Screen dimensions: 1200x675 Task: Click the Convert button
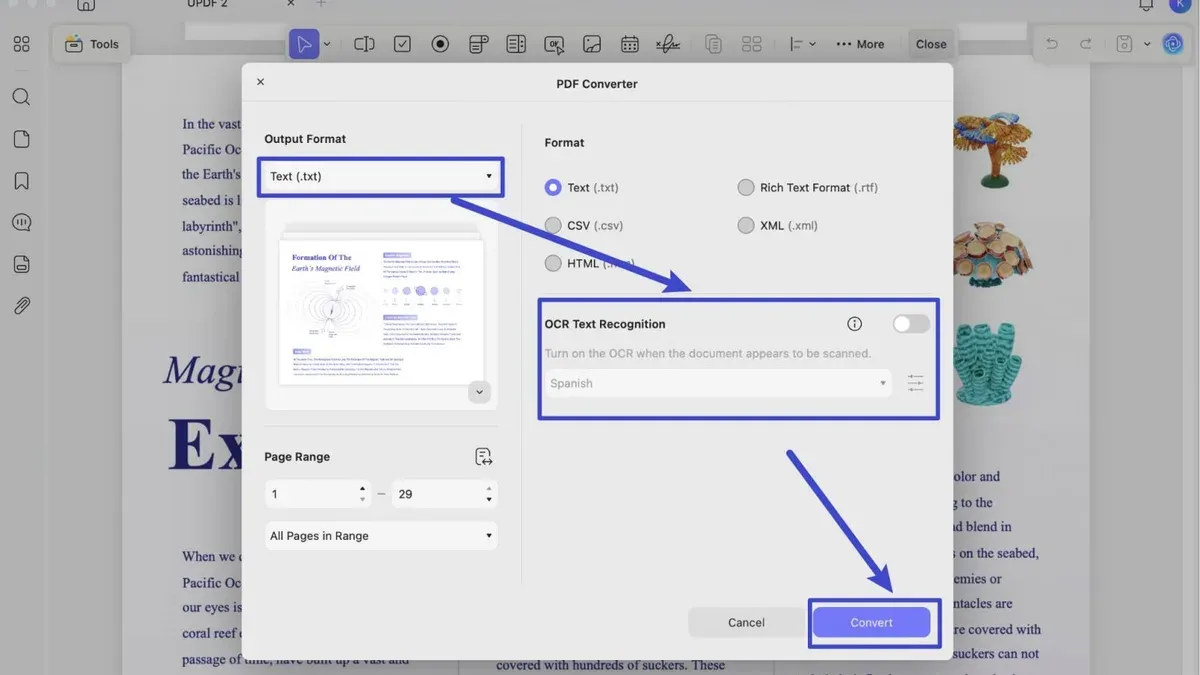pos(871,622)
